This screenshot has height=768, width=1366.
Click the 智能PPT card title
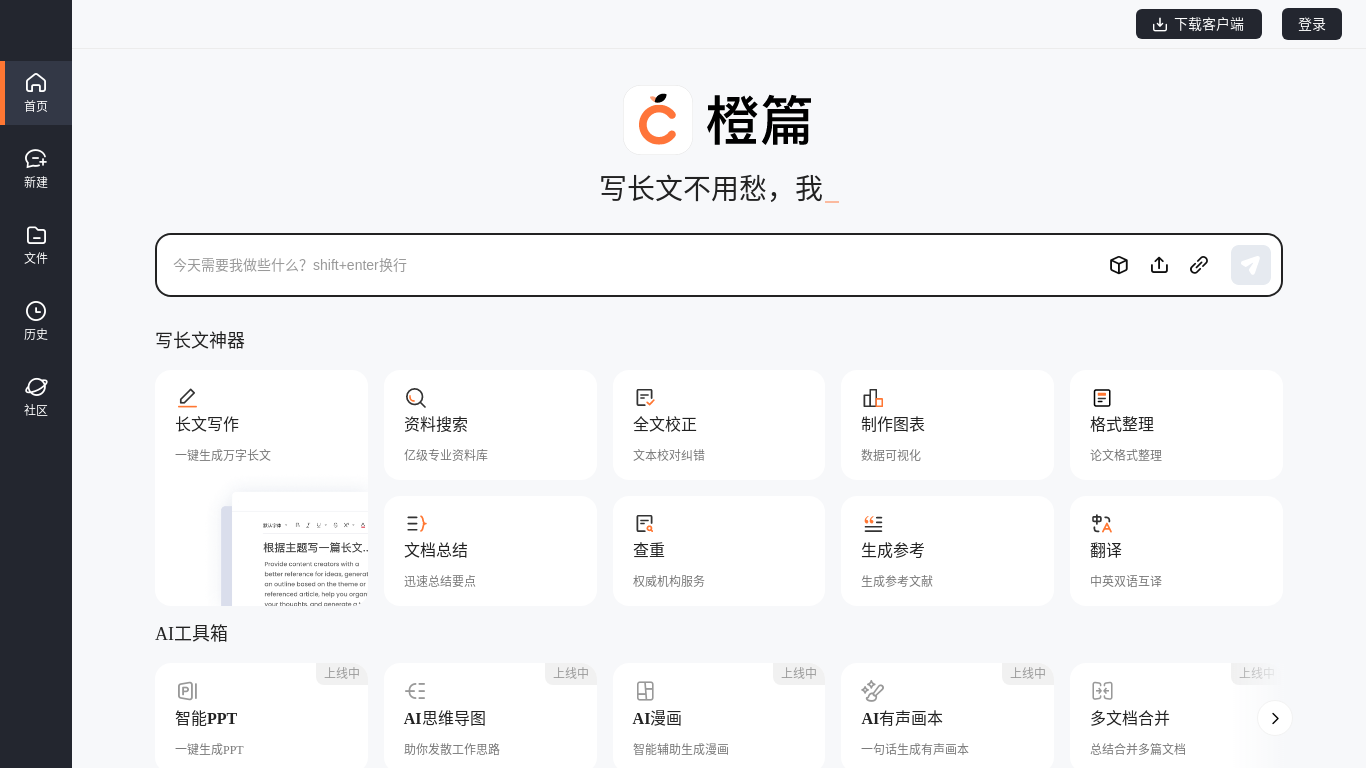click(206, 718)
